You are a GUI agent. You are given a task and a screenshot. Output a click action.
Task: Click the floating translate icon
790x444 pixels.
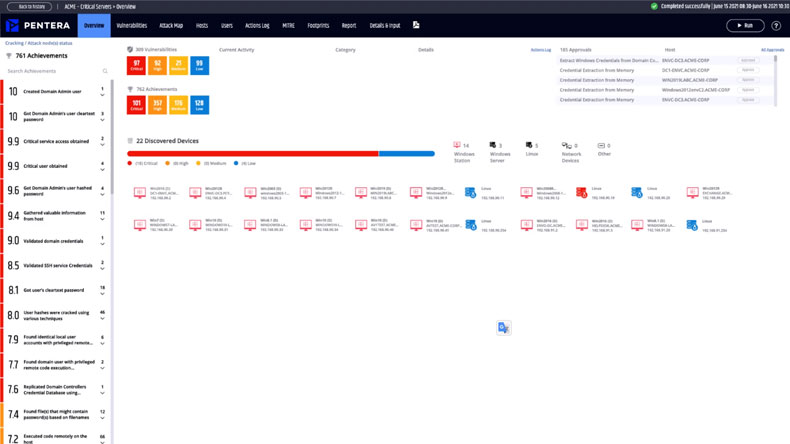(x=503, y=328)
